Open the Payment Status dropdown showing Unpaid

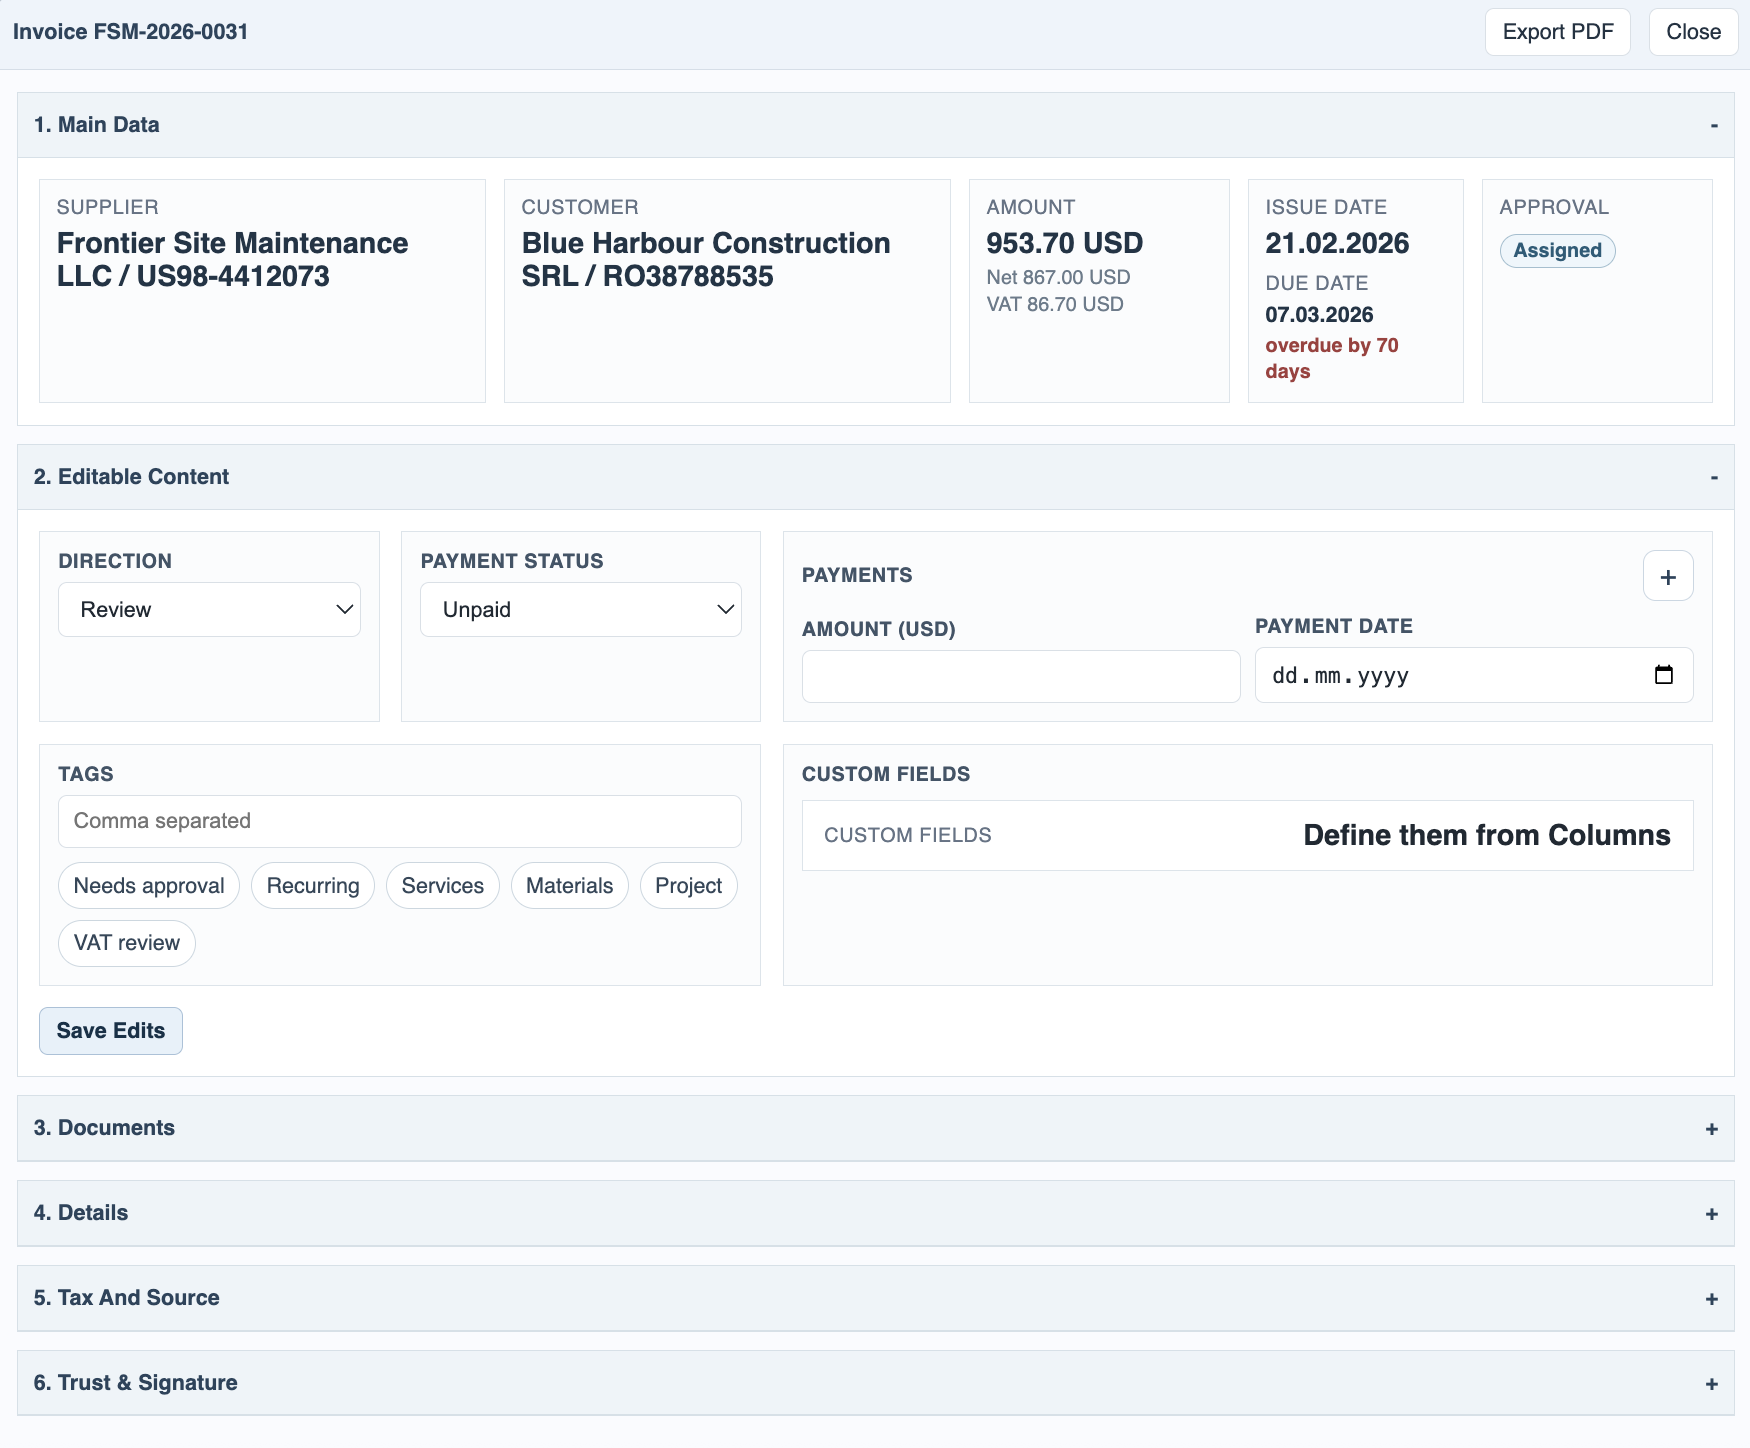click(x=580, y=610)
